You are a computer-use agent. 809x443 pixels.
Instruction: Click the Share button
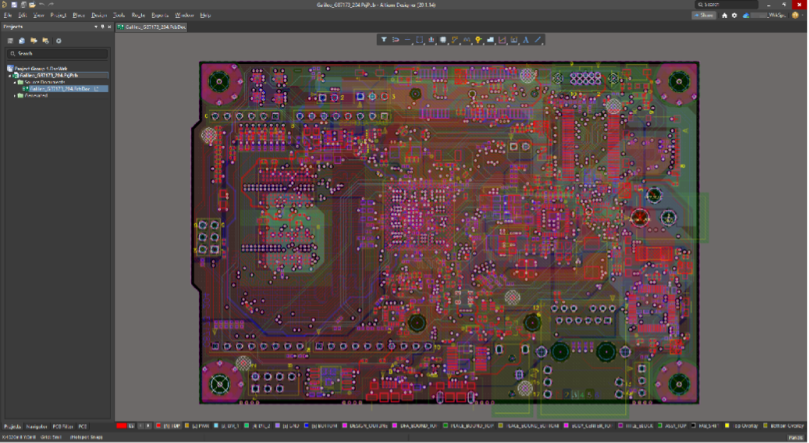tap(704, 15)
